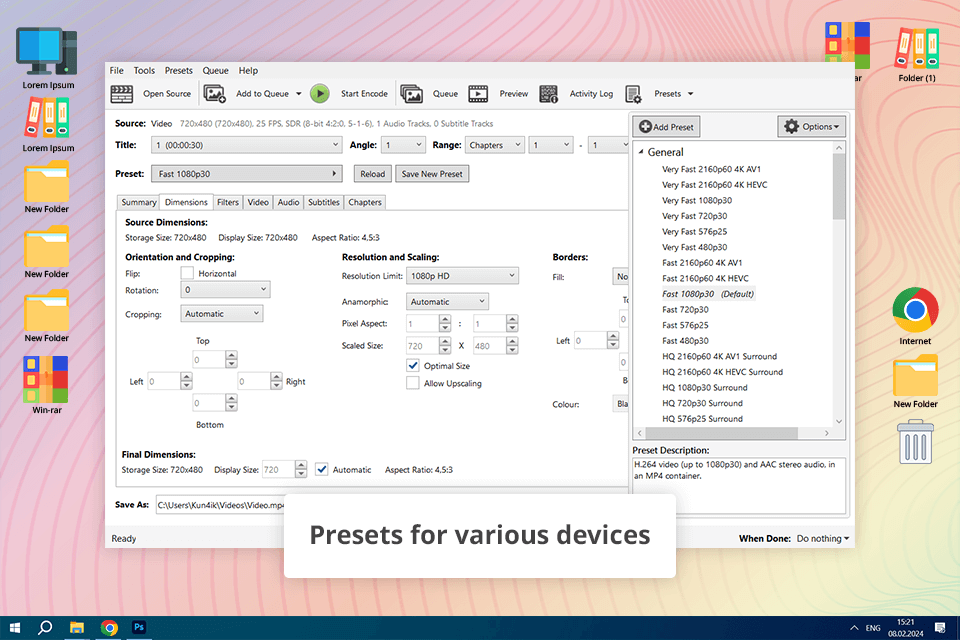Click the Open Source clapperboard icon

tap(122, 94)
